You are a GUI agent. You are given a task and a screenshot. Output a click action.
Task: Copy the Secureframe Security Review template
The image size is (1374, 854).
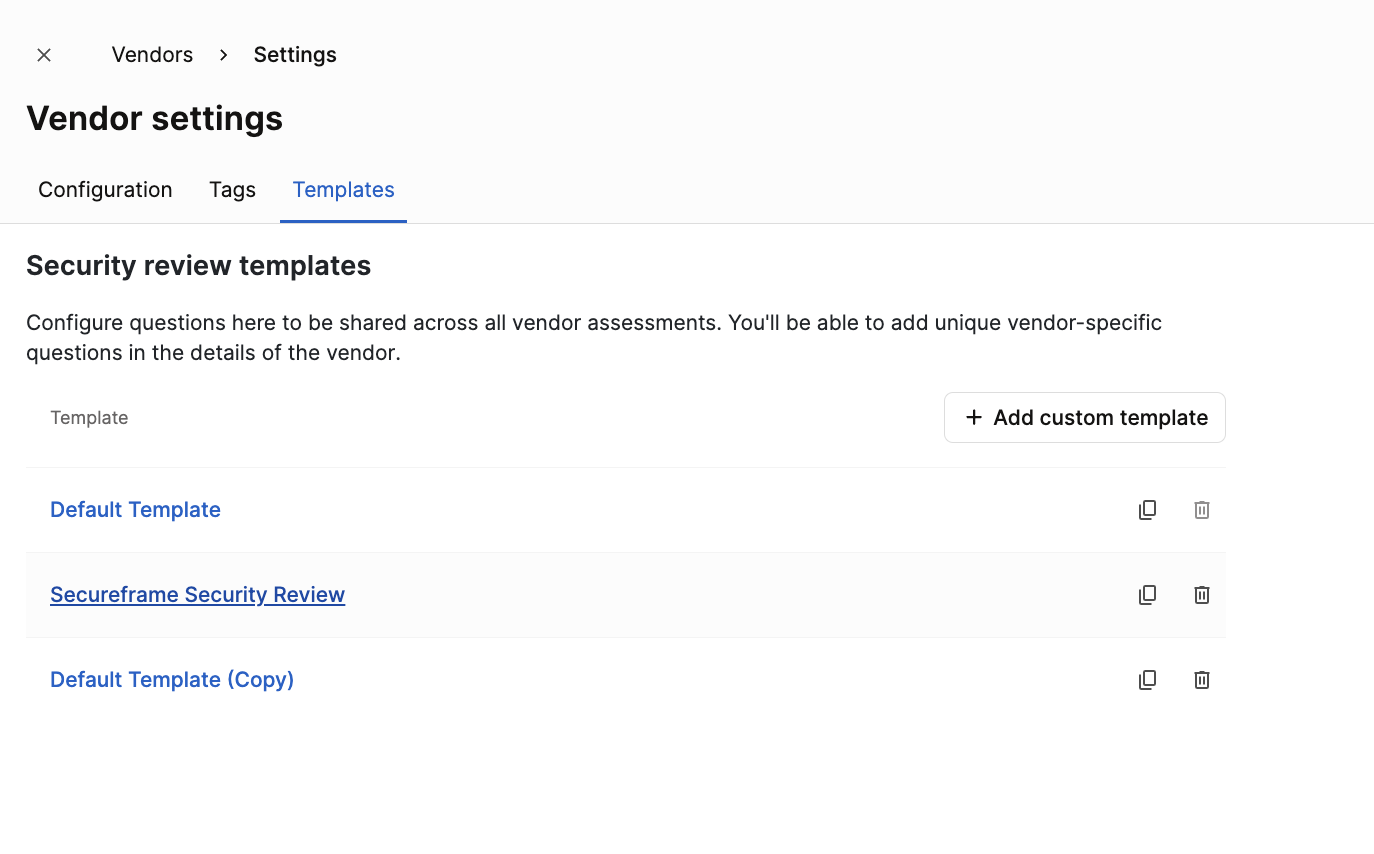click(x=1147, y=594)
